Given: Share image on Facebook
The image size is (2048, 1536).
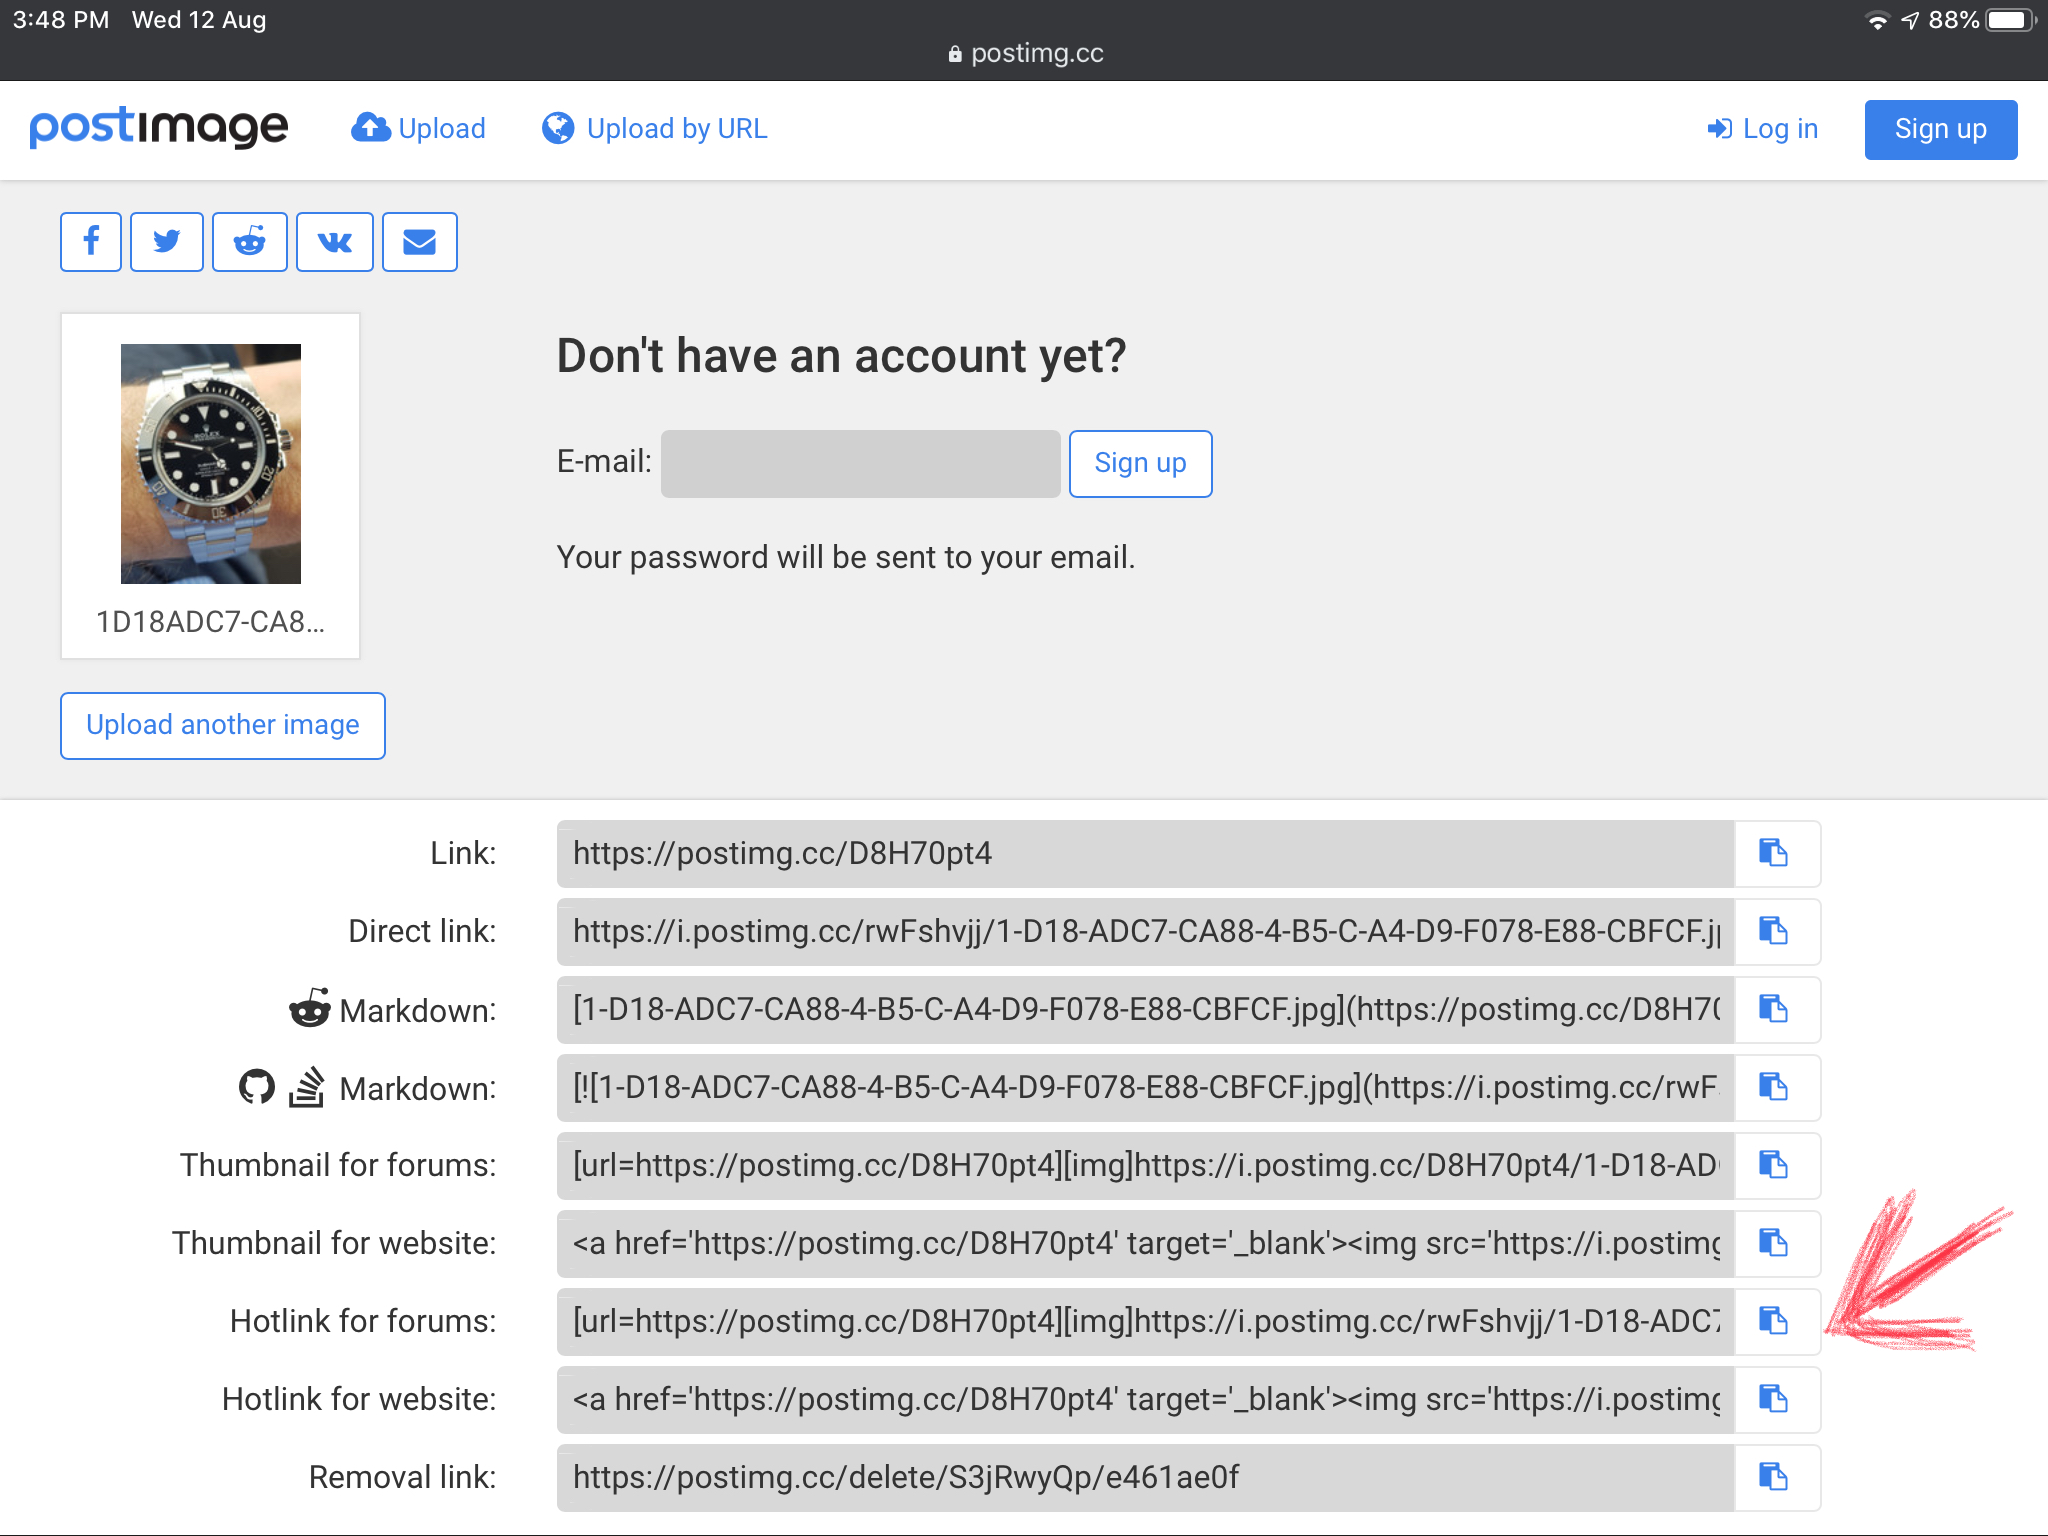Looking at the screenshot, I should pos(91,242).
